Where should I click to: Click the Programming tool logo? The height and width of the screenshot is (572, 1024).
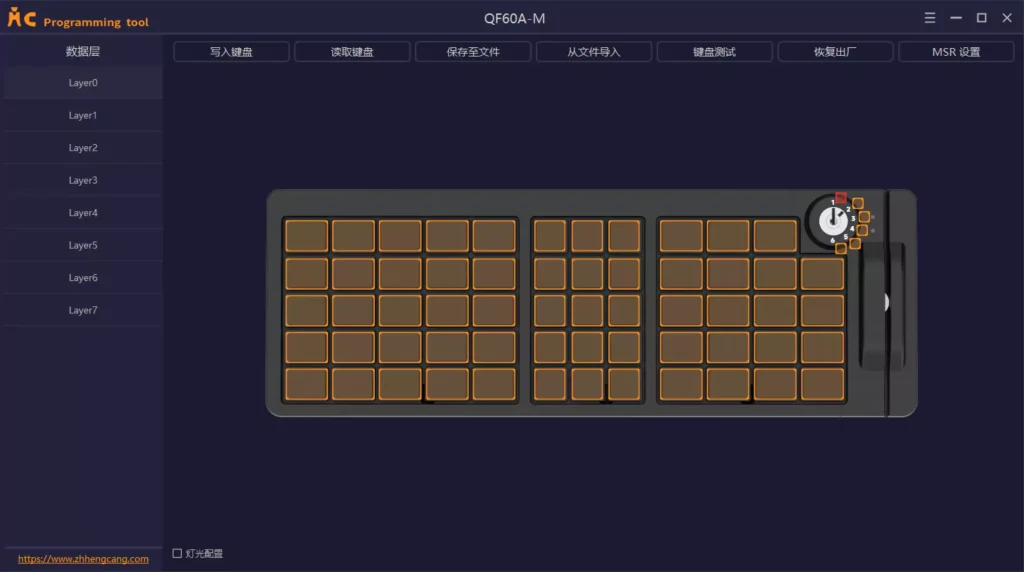coord(78,18)
